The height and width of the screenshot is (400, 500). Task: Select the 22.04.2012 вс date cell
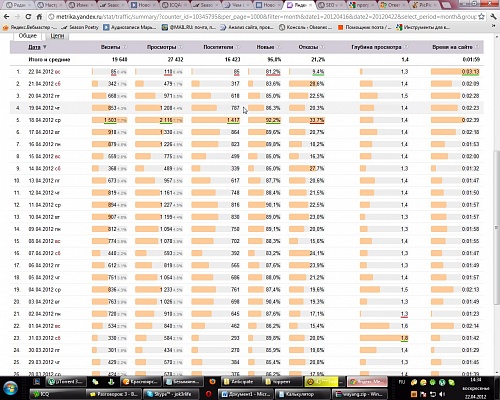coord(44,72)
